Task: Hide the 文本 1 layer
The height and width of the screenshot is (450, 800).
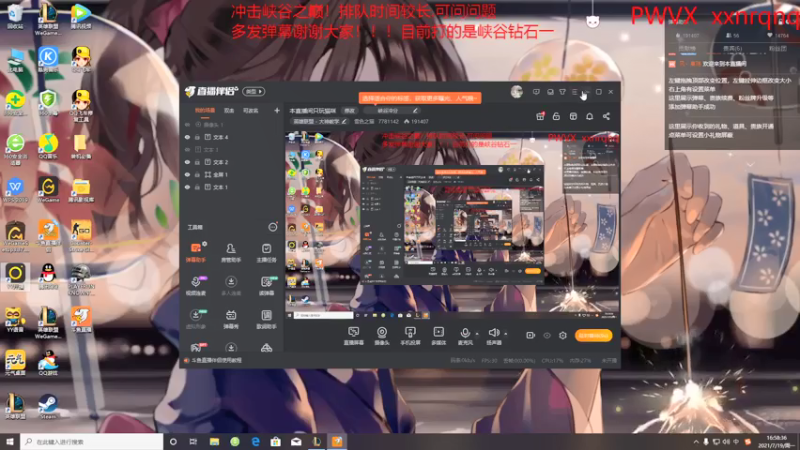Action: click(187, 187)
